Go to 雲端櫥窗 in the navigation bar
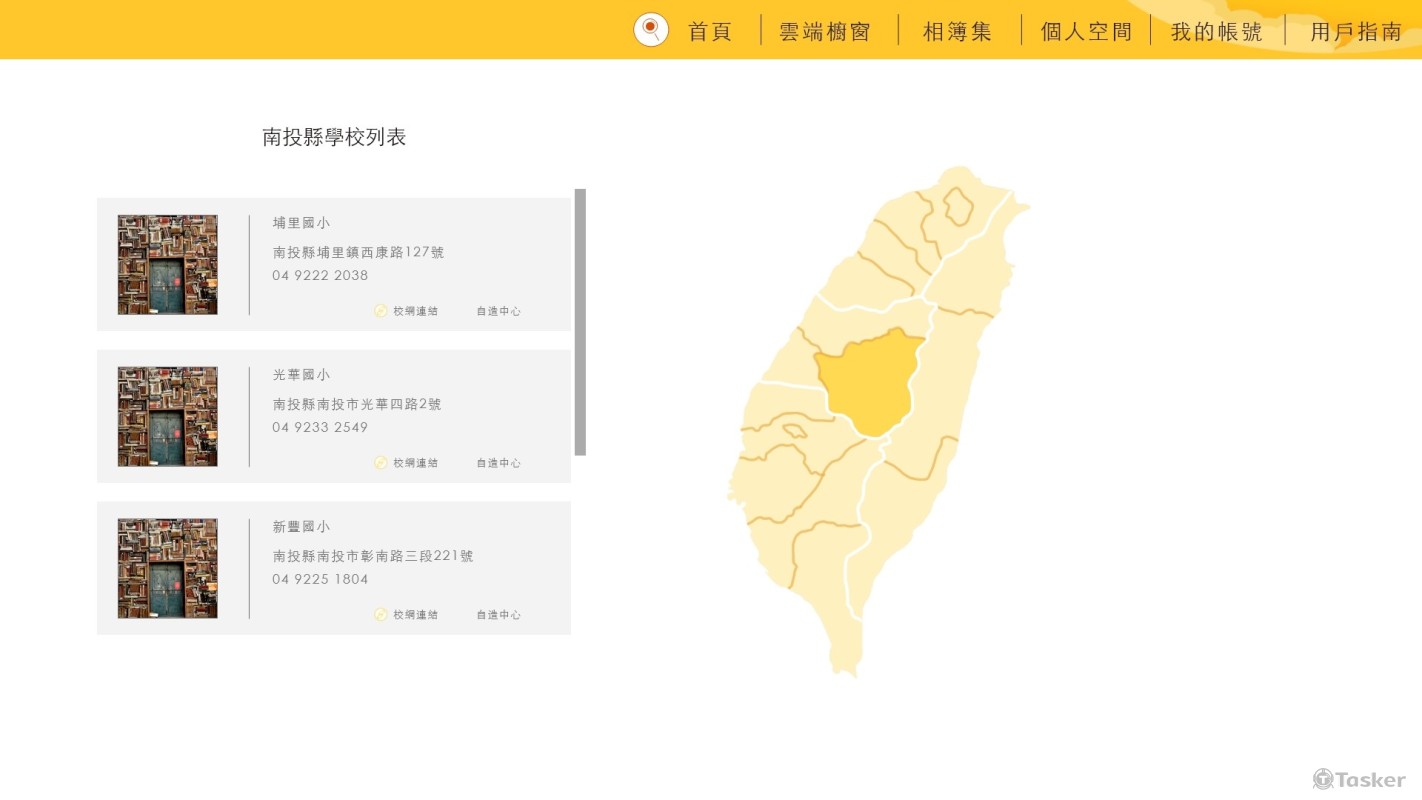The image size is (1422, 800). tap(825, 32)
